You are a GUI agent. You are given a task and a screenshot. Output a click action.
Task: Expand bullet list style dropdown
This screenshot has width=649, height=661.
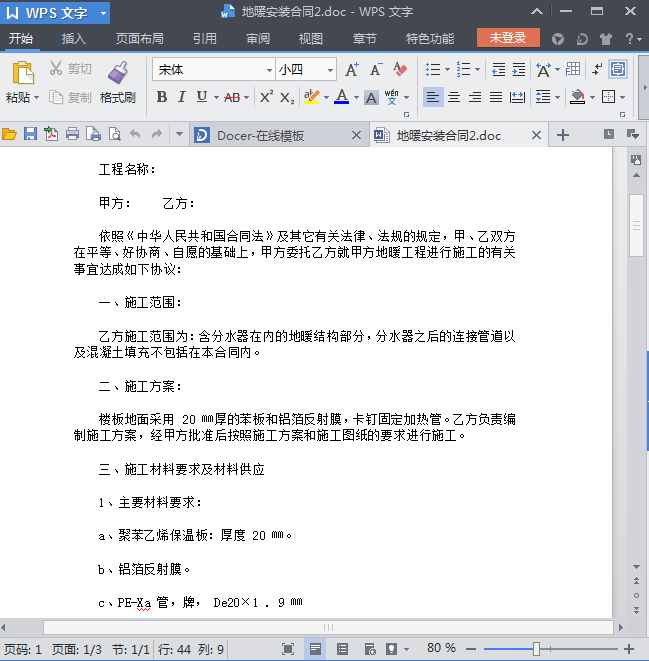pyautogui.click(x=447, y=70)
